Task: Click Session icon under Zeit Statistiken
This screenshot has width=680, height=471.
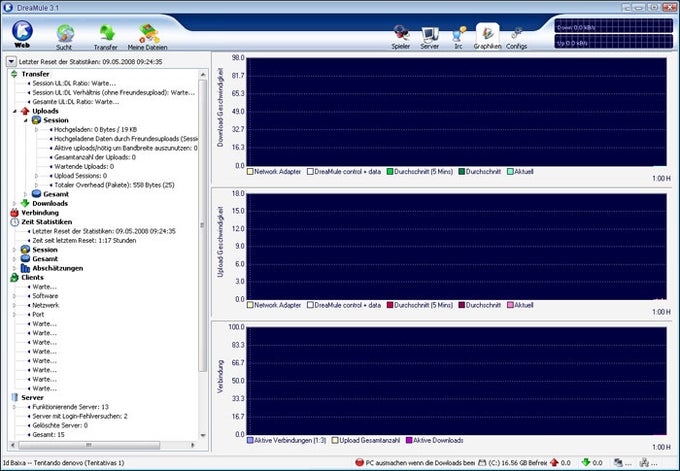Action: tap(25, 249)
